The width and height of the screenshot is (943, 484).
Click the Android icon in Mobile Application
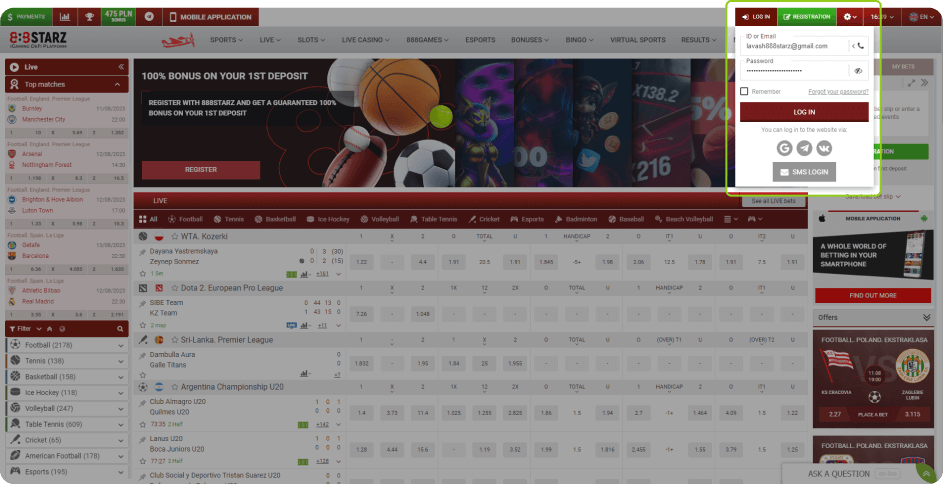(923, 219)
